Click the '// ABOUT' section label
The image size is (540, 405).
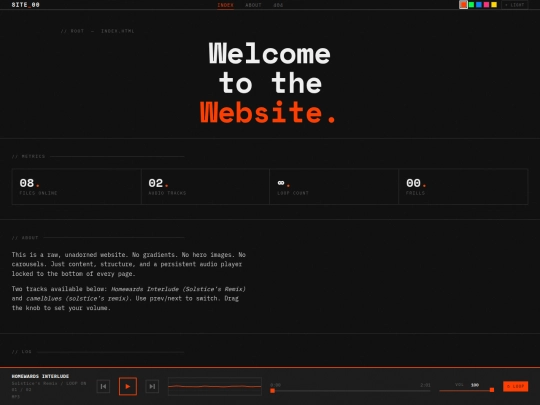click(25, 238)
